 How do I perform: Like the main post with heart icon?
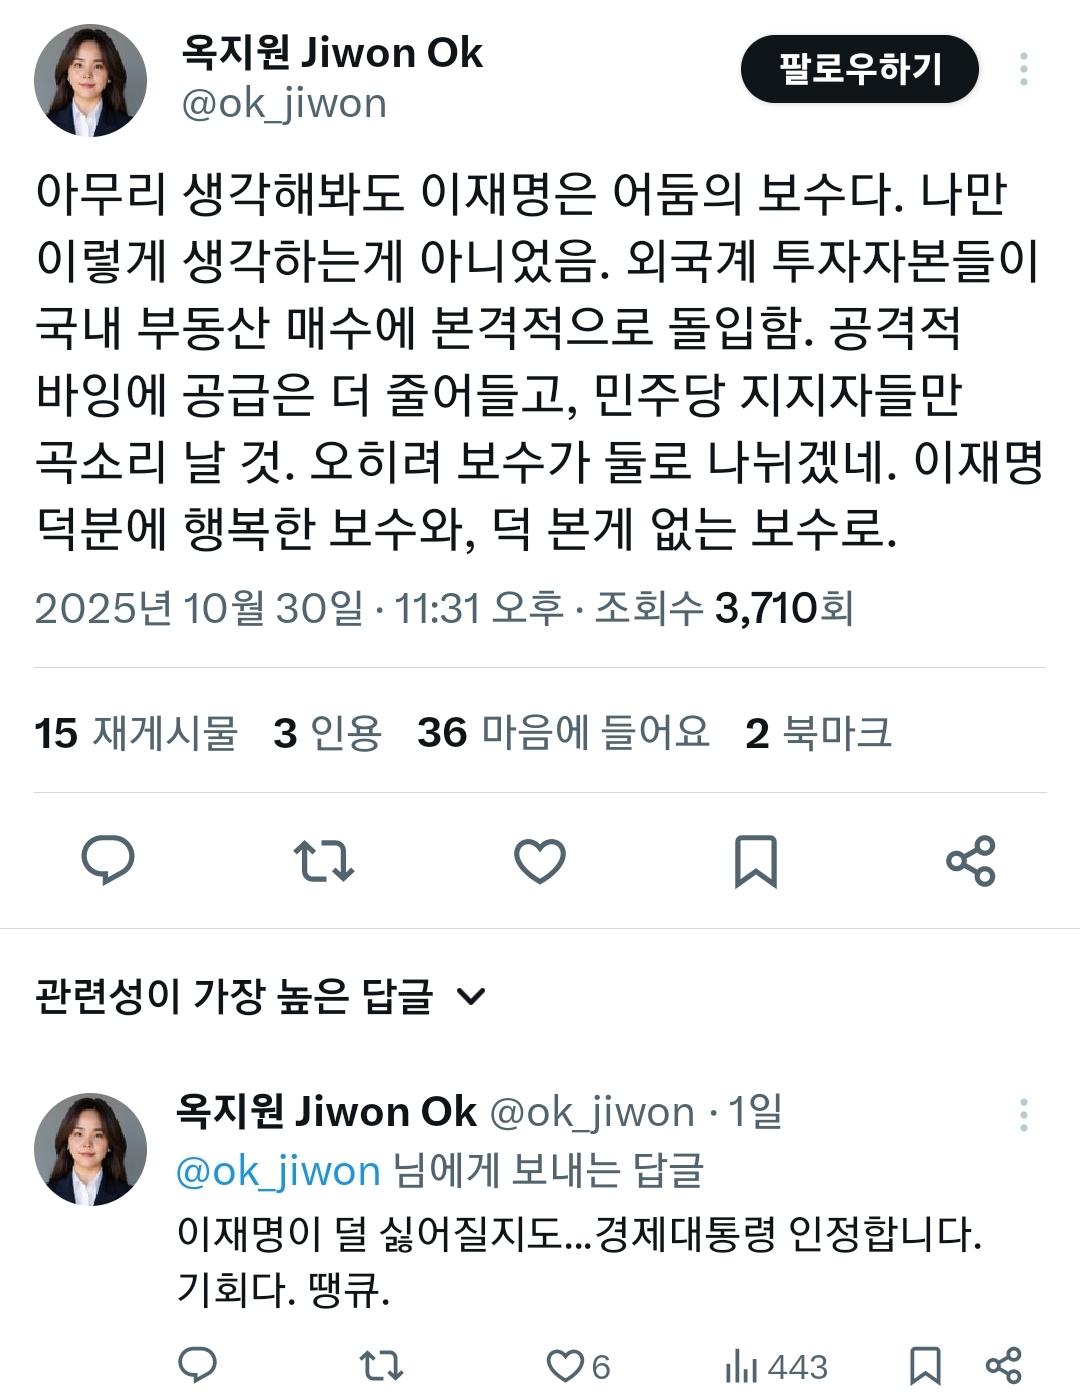click(x=540, y=861)
